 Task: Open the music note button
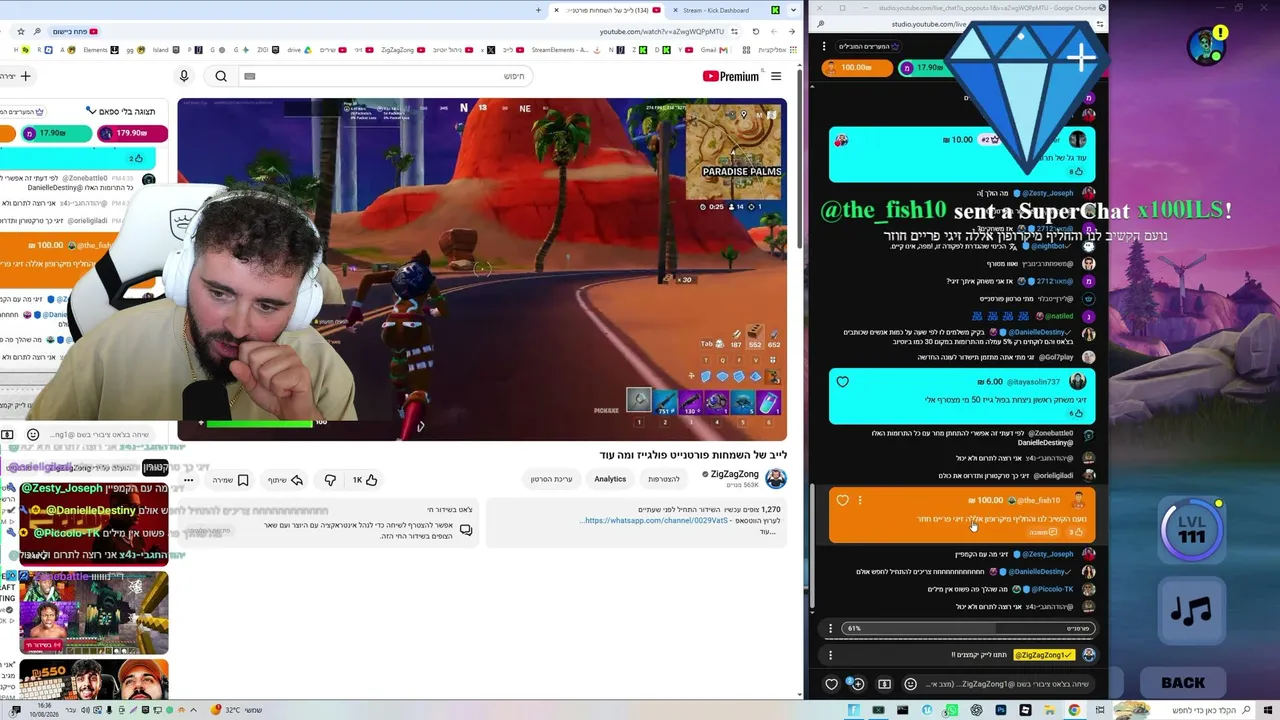point(1191,611)
